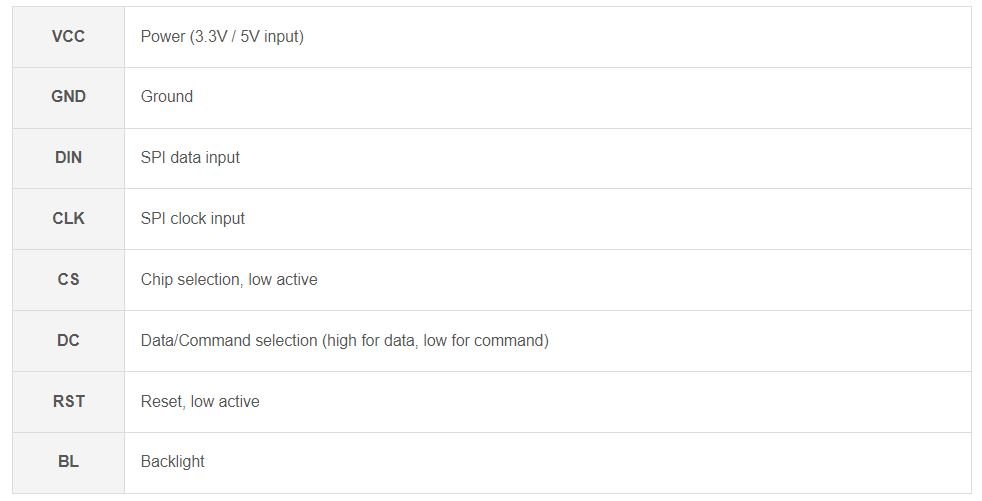Select the GND pin name cell
Image resolution: width=982 pixels, height=501 pixels.
68,97
